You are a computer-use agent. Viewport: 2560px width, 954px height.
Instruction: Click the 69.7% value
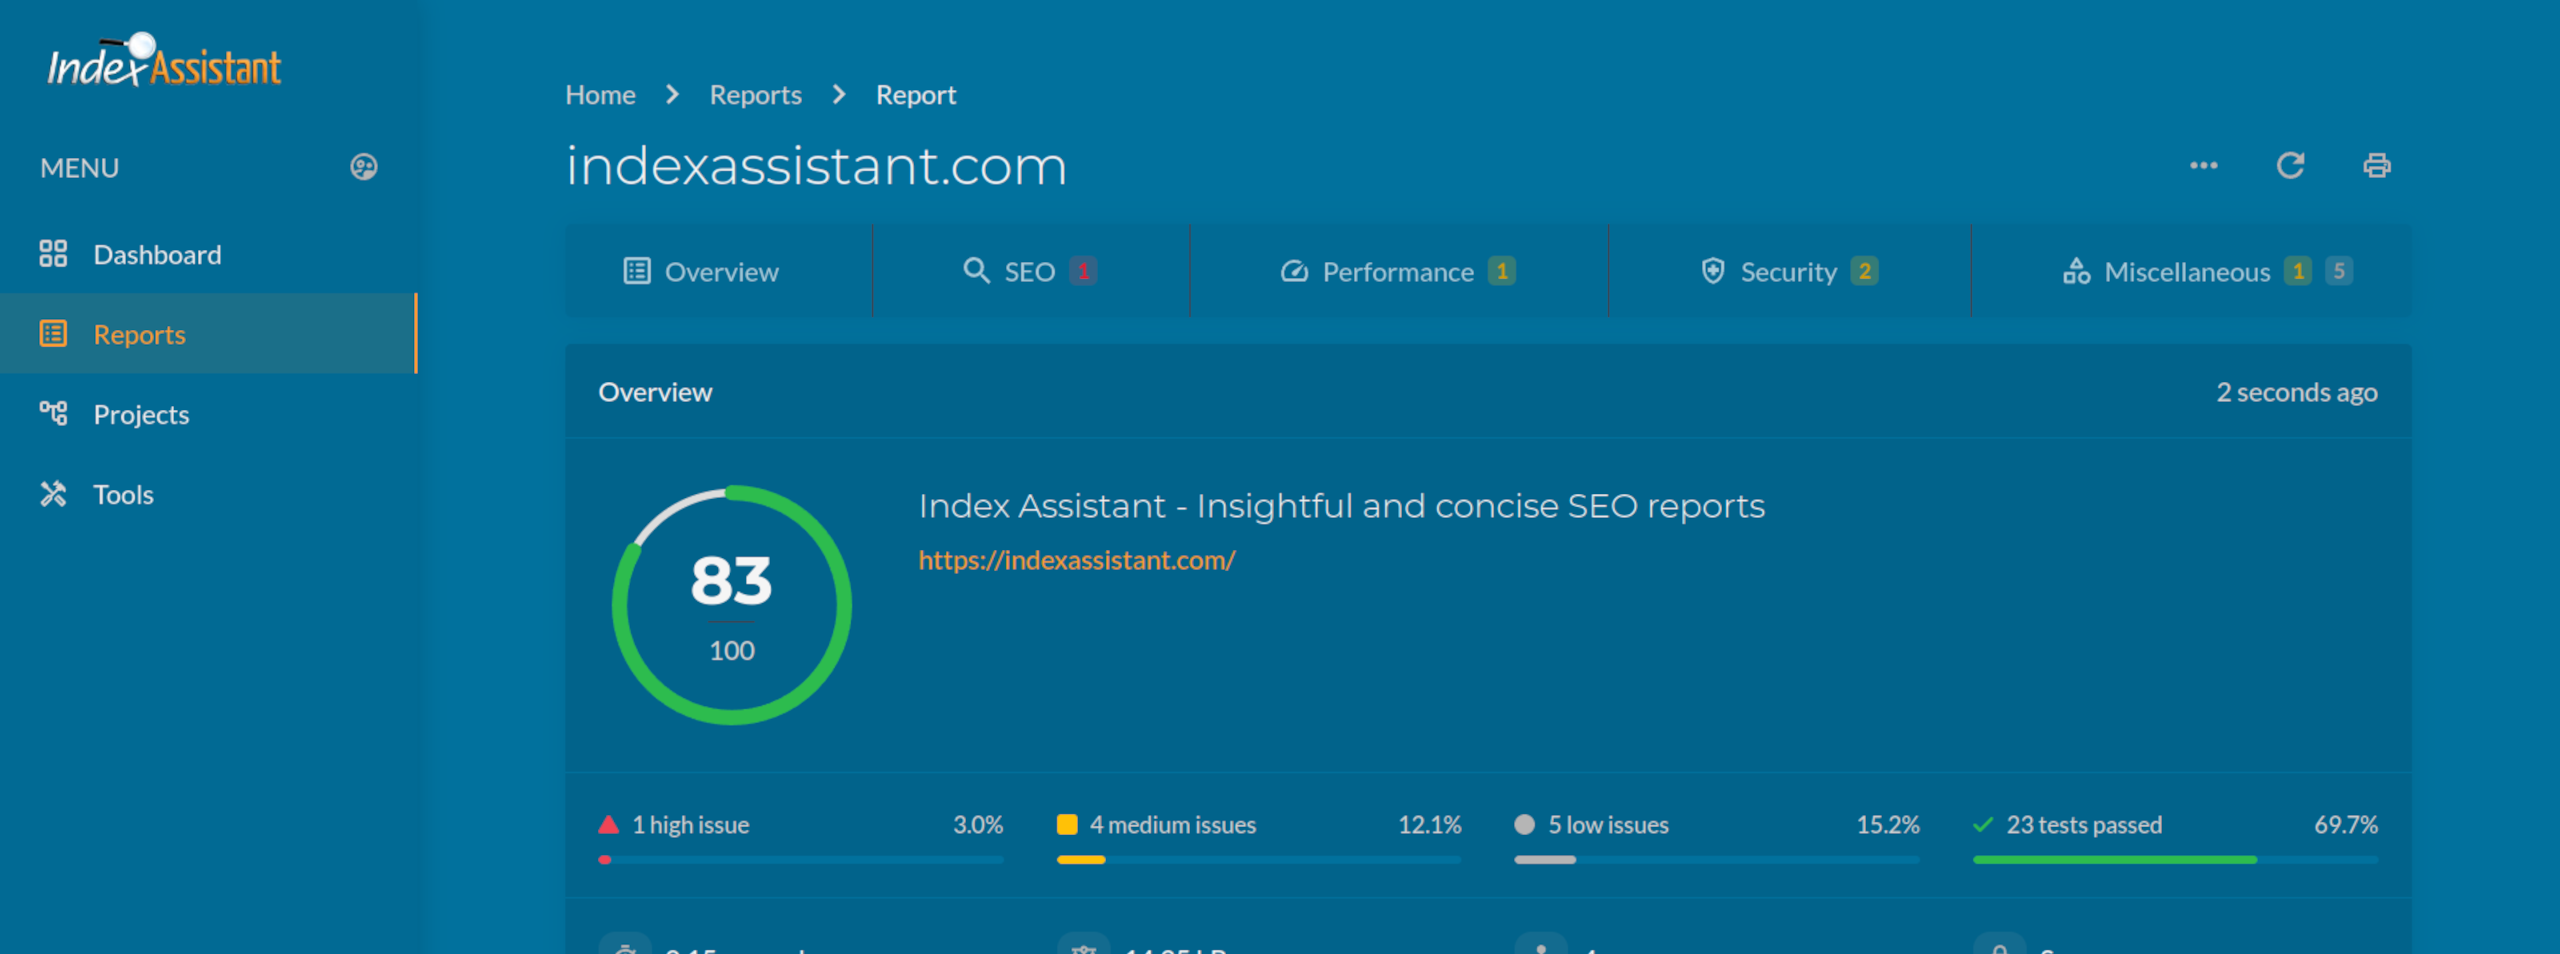(x=2346, y=825)
